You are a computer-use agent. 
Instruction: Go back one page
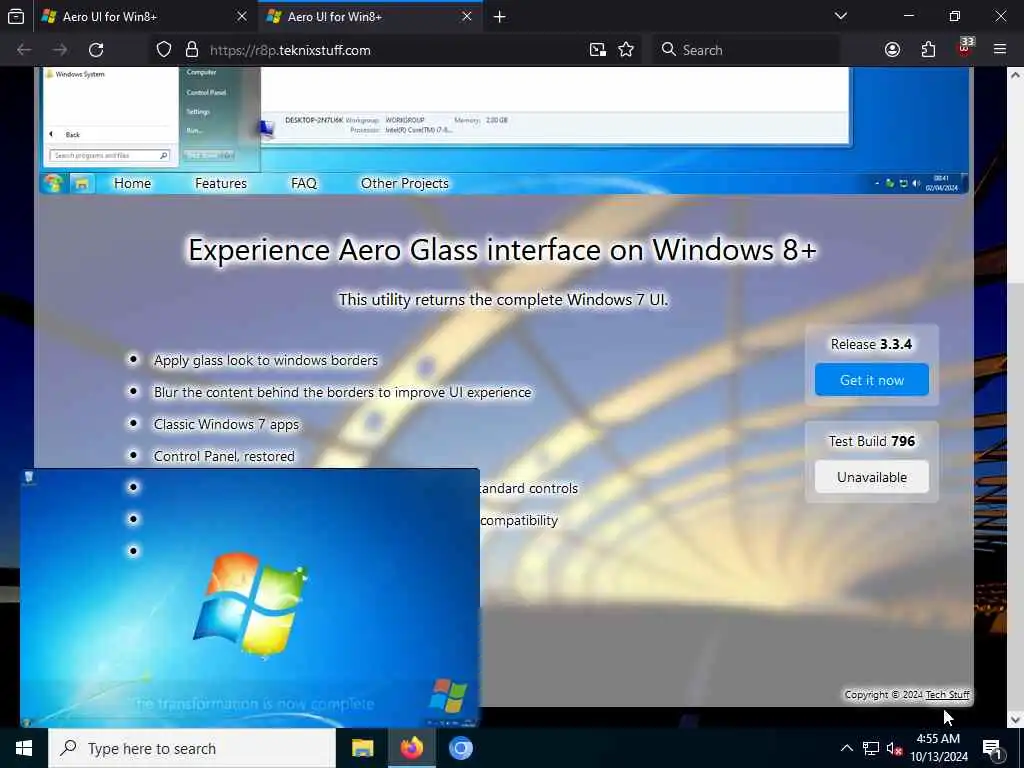coord(24,50)
